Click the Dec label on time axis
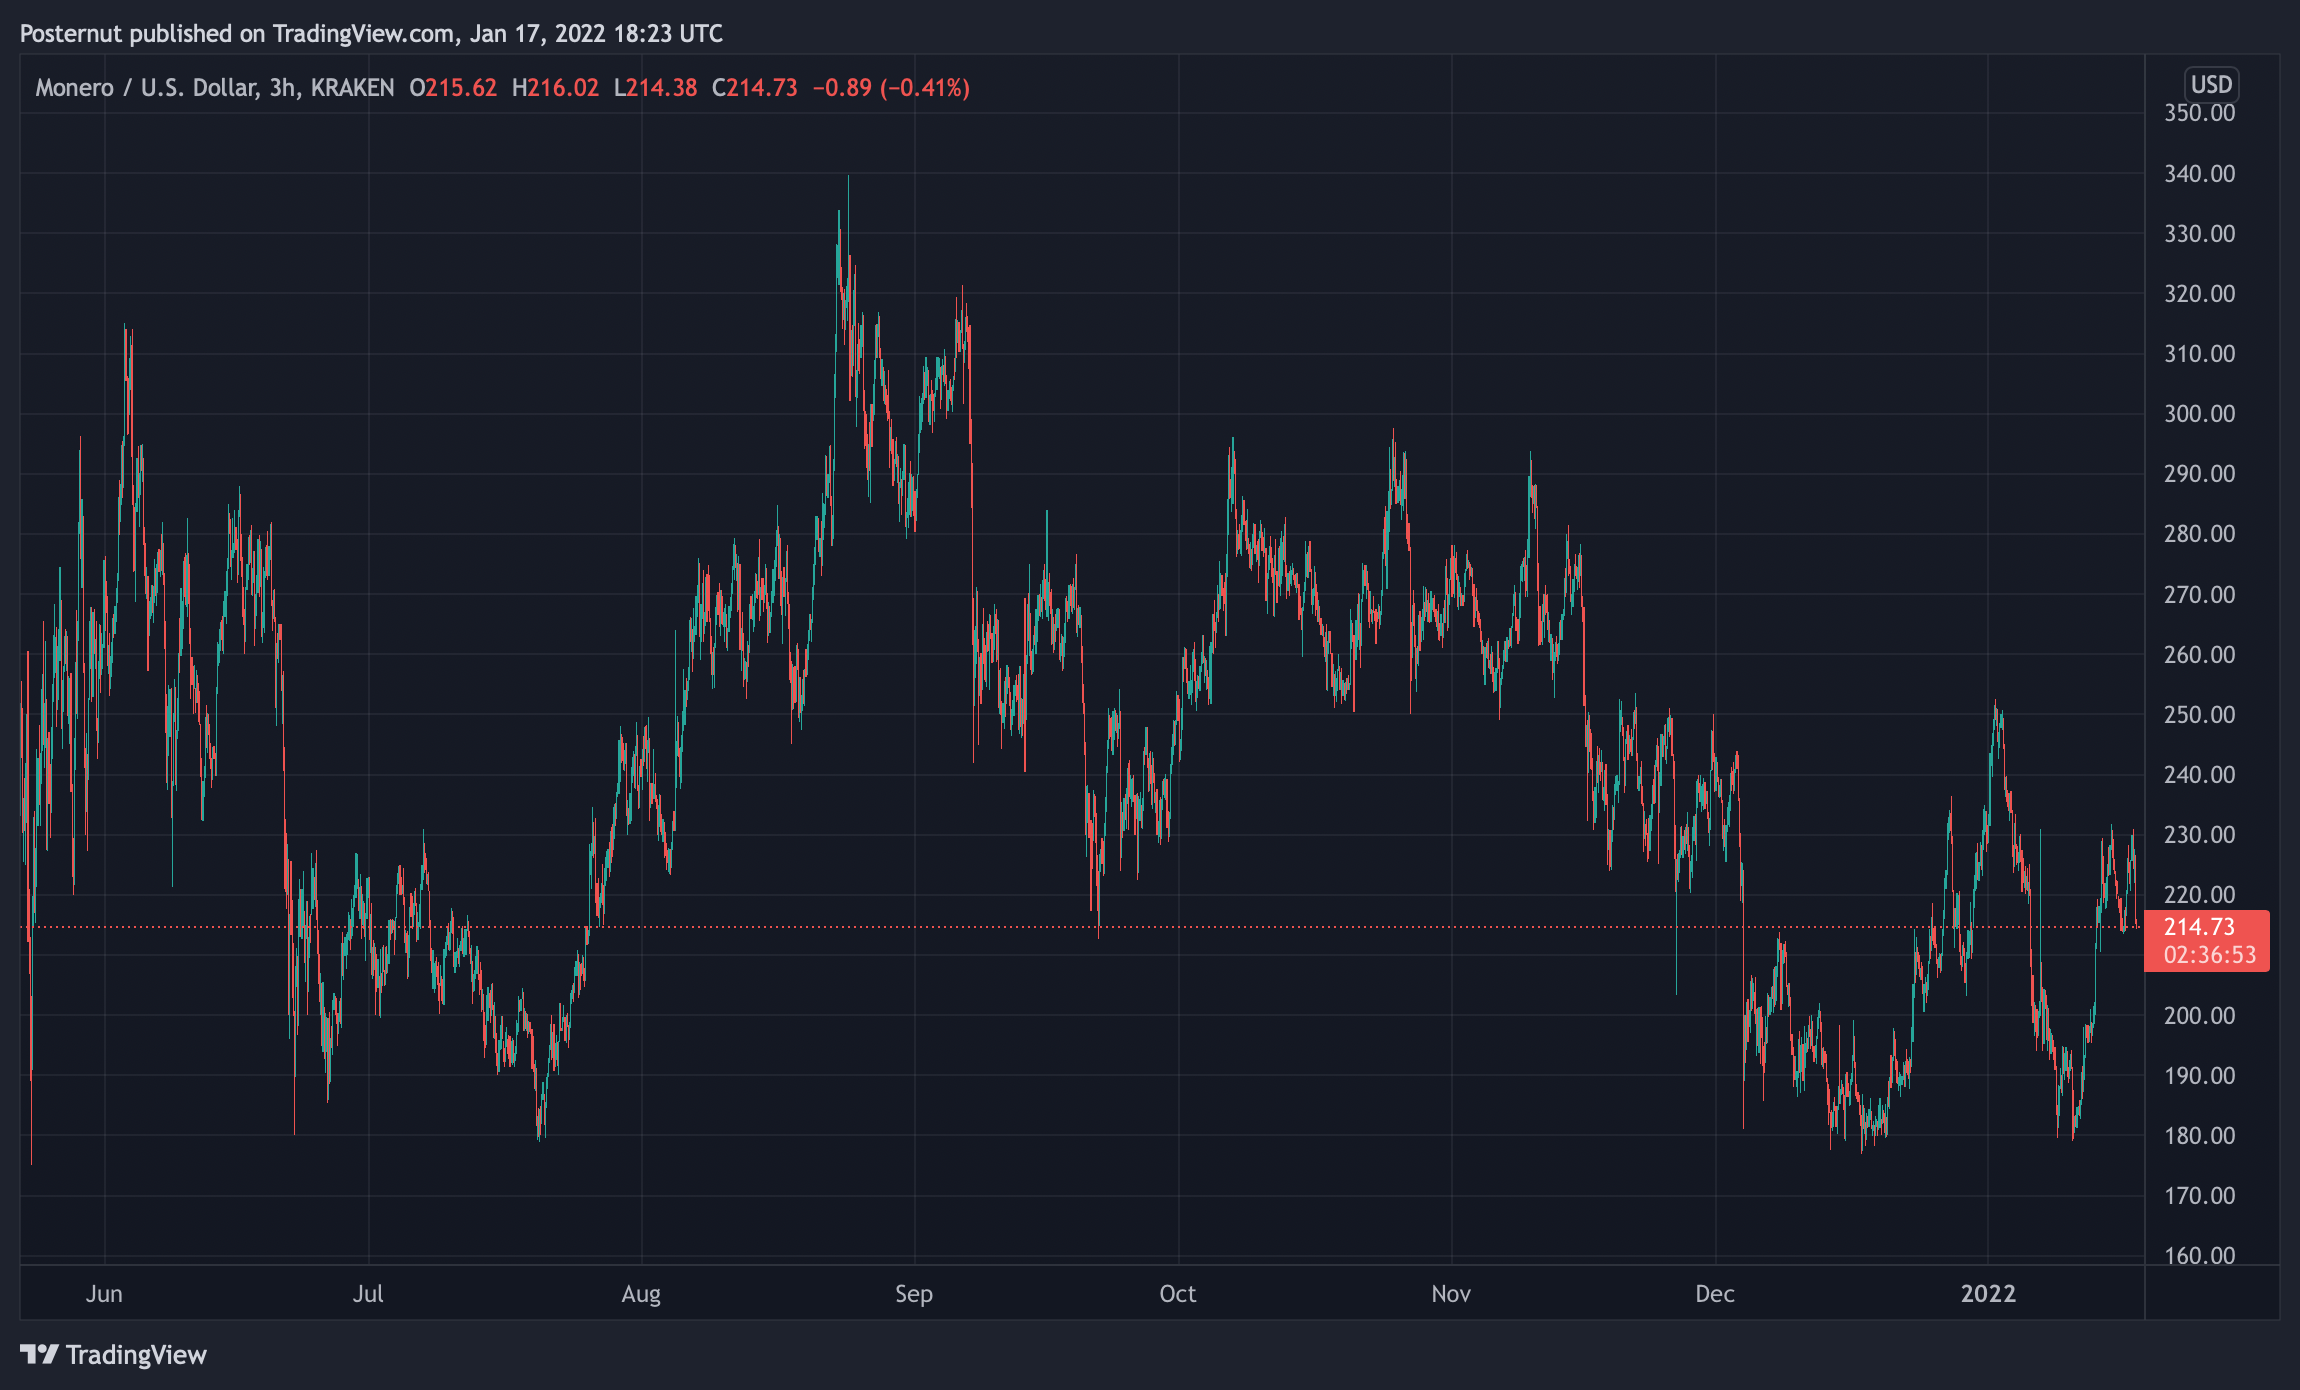The width and height of the screenshot is (2300, 1390). pos(1715,1293)
